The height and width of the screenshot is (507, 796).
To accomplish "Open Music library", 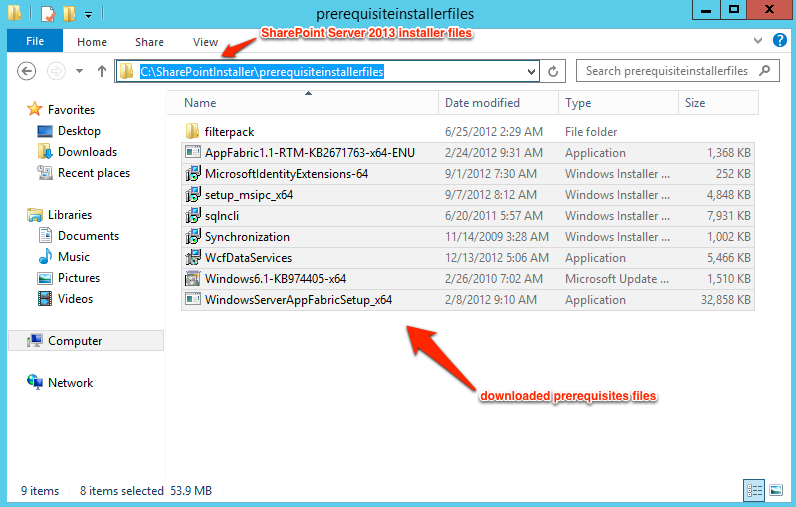I will pos(73,257).
